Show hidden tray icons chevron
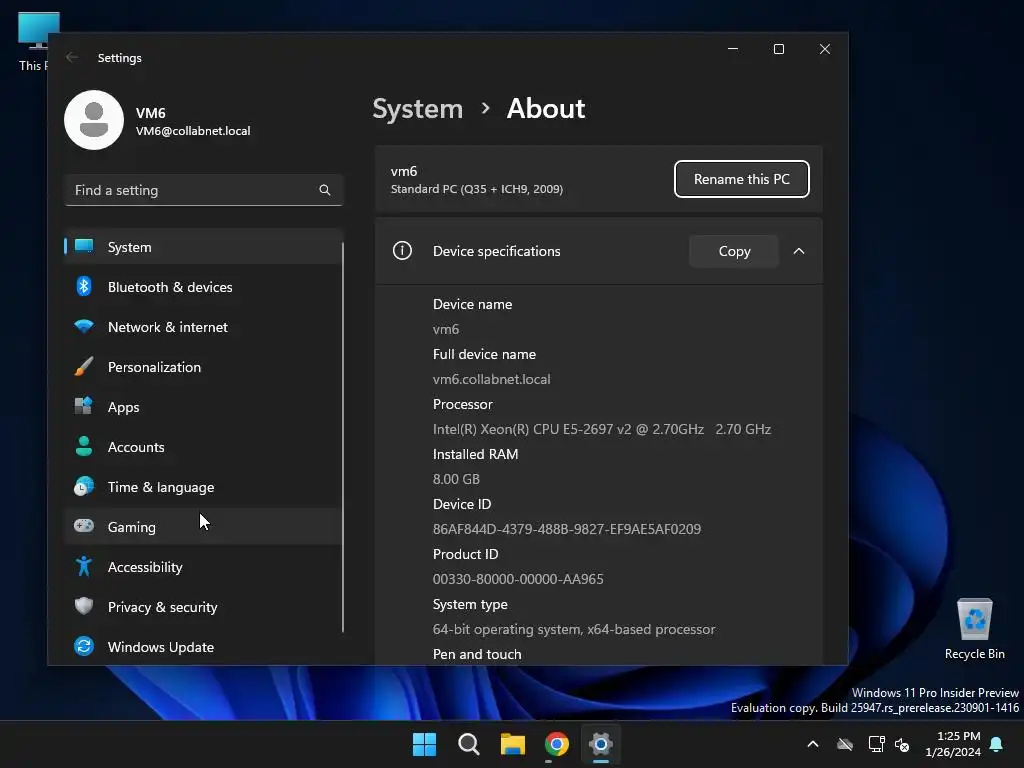The image size is (1024, 768). [813, 744]
